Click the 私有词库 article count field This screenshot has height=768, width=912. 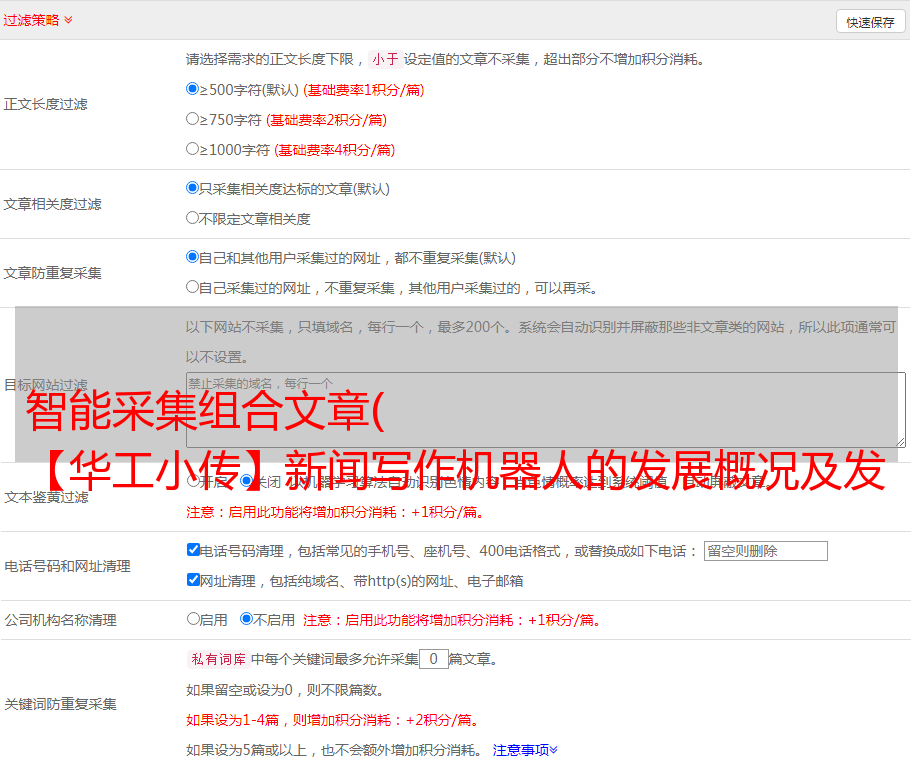pos(433,659)
